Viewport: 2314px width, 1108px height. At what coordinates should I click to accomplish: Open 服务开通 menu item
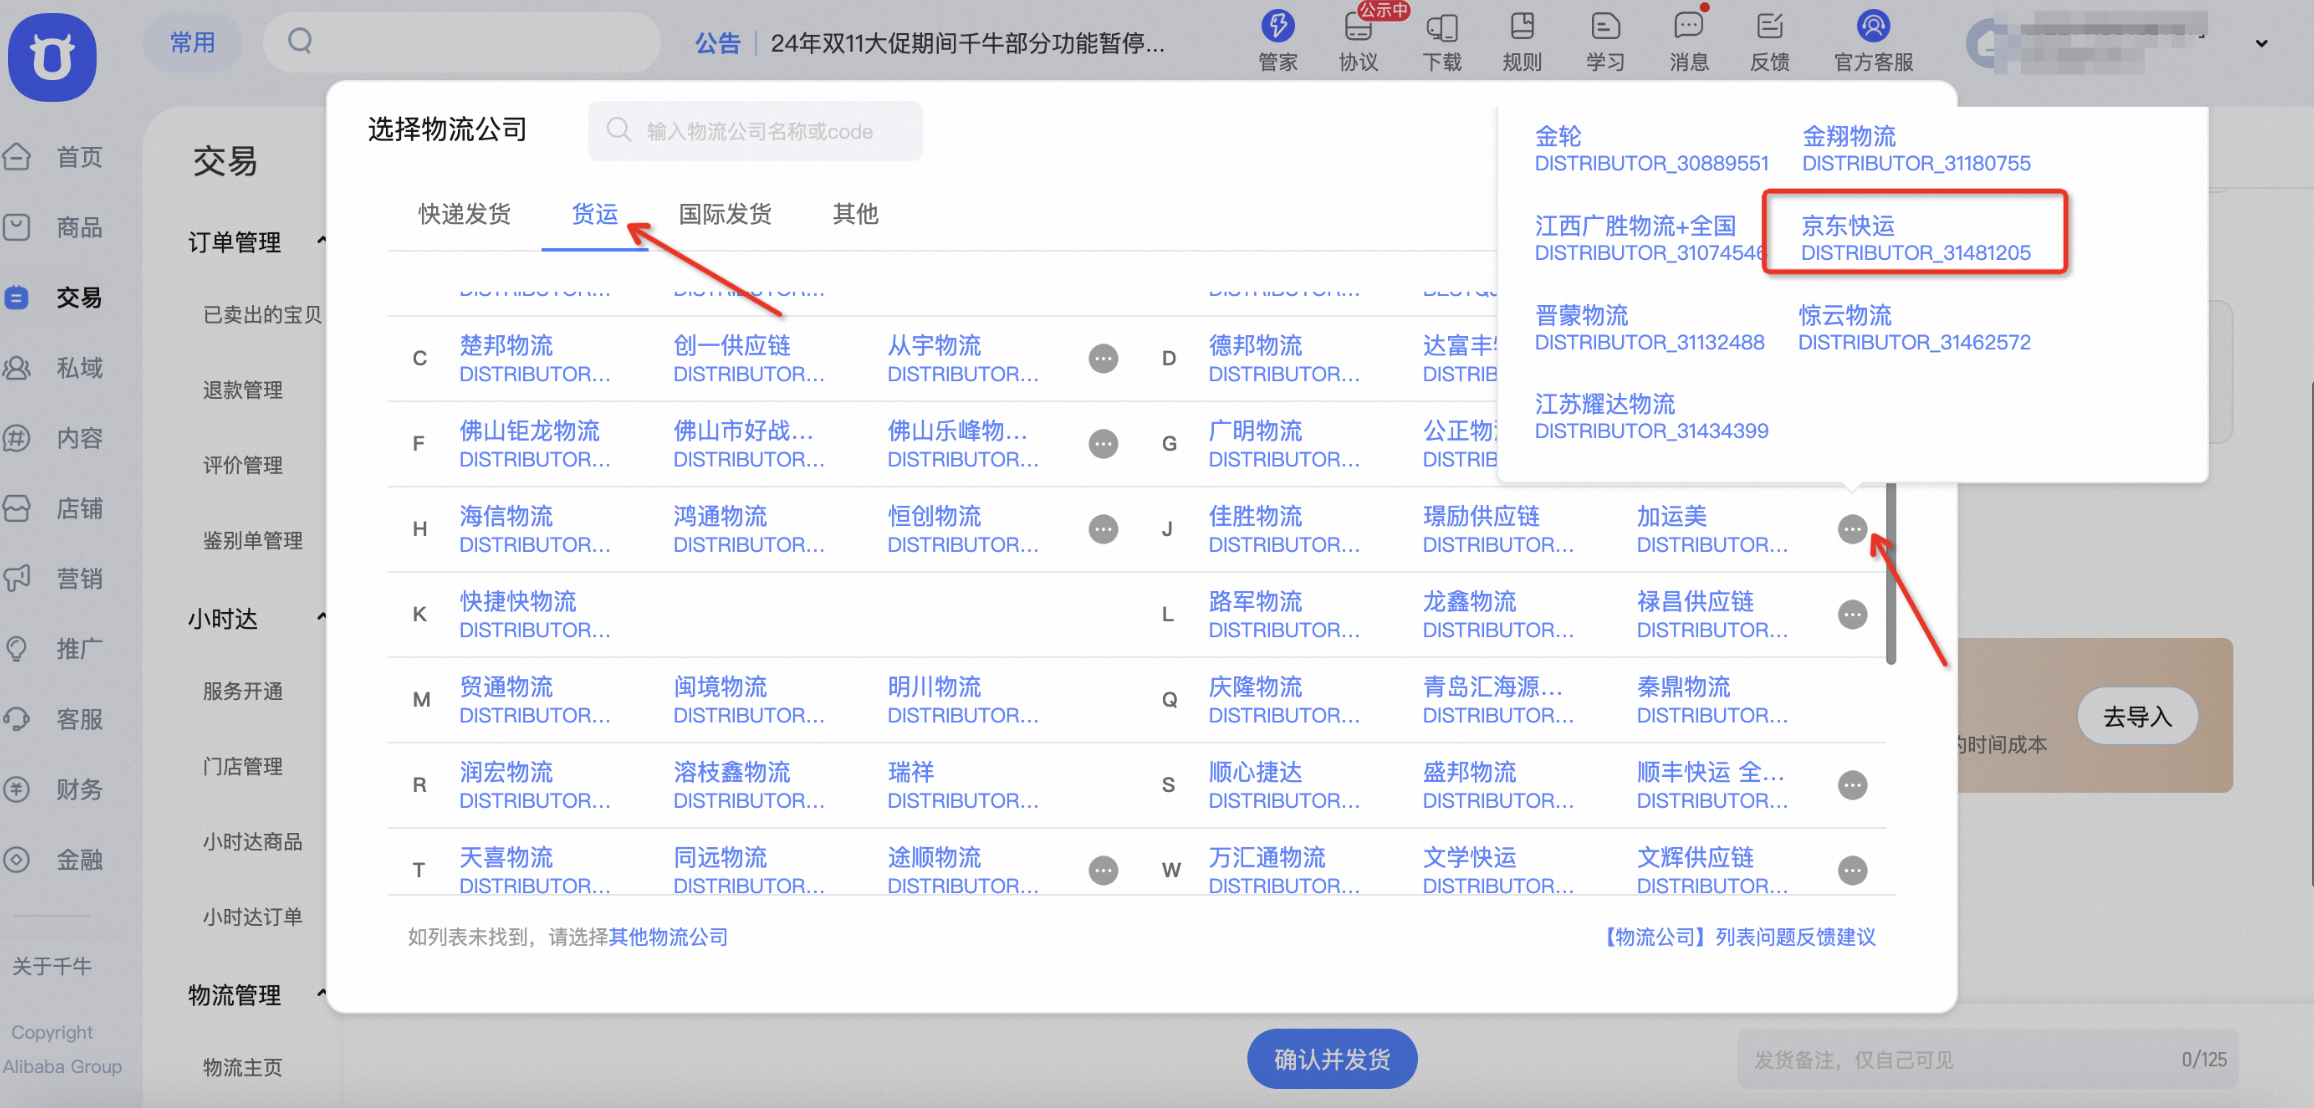pyautogui.click(x=243, y=691)
